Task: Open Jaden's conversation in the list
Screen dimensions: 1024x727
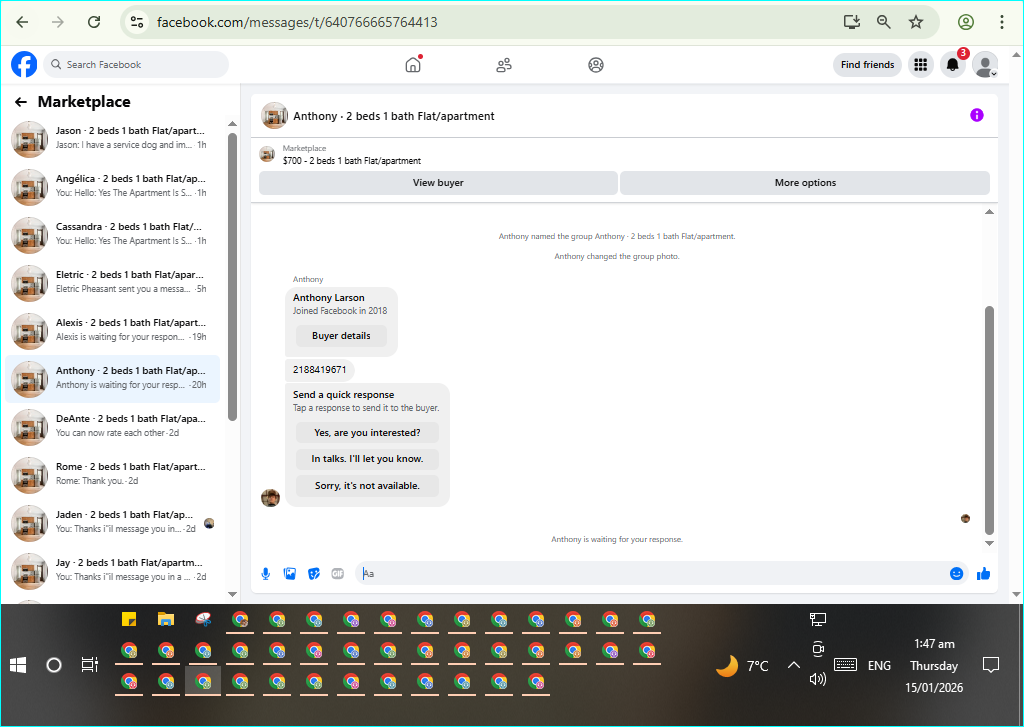Action: tap(112, 522)
